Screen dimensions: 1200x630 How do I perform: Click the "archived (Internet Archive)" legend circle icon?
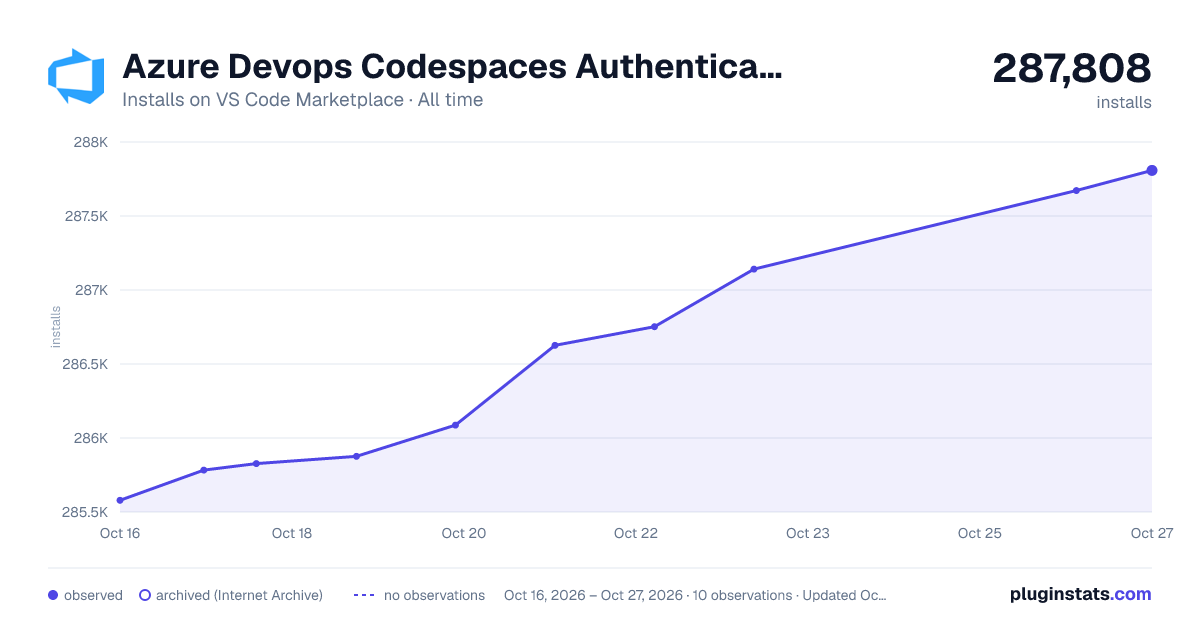click(x=144, y=595)
